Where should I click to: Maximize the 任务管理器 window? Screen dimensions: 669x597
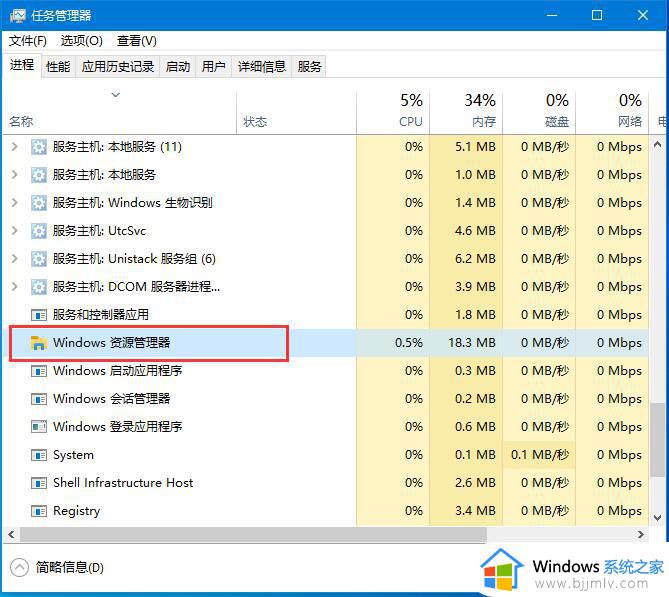click(597, 15)
